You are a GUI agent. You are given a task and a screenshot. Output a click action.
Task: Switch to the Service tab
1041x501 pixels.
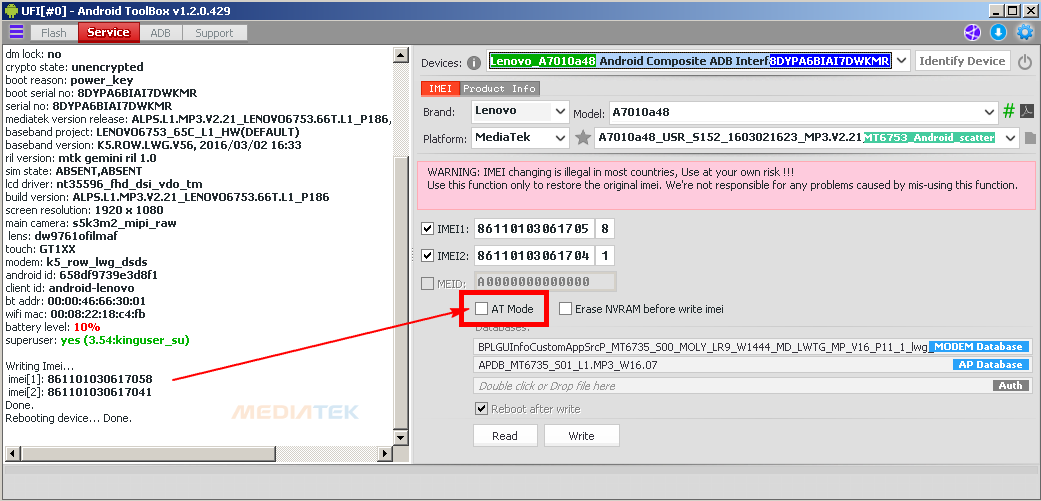coord(109,32)
